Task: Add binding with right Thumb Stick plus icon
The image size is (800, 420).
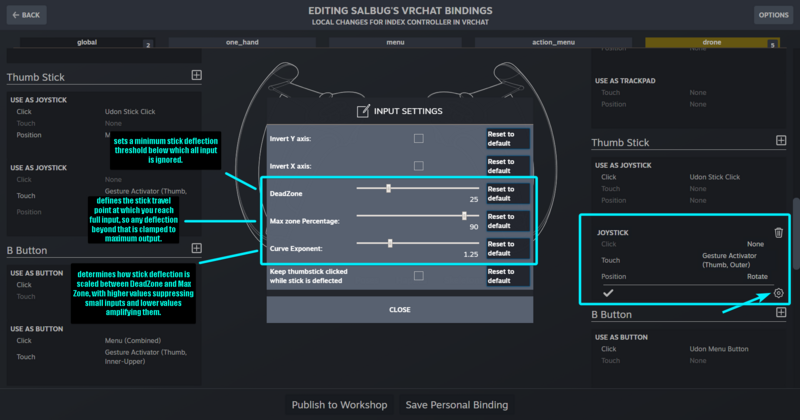Action: 781,140
